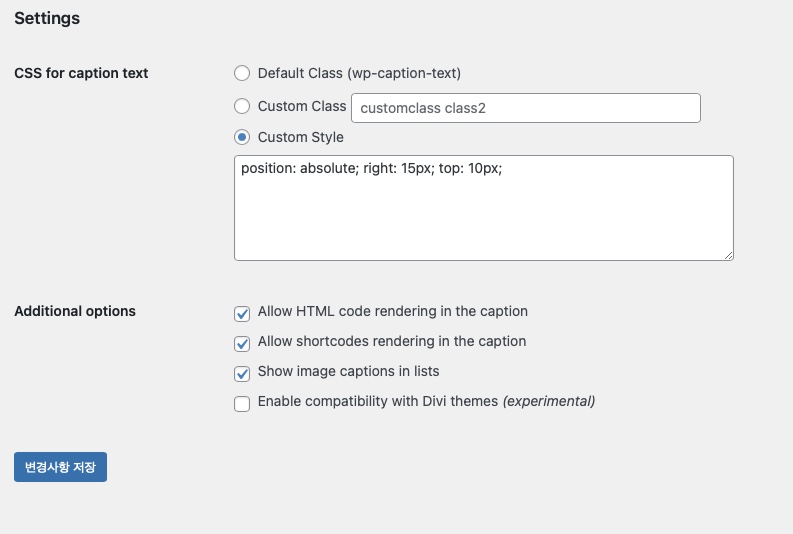Click the "Custom Class" label text
Image resolution: width=793 pixels, height=534 pixels.
[x=302, y=106]
